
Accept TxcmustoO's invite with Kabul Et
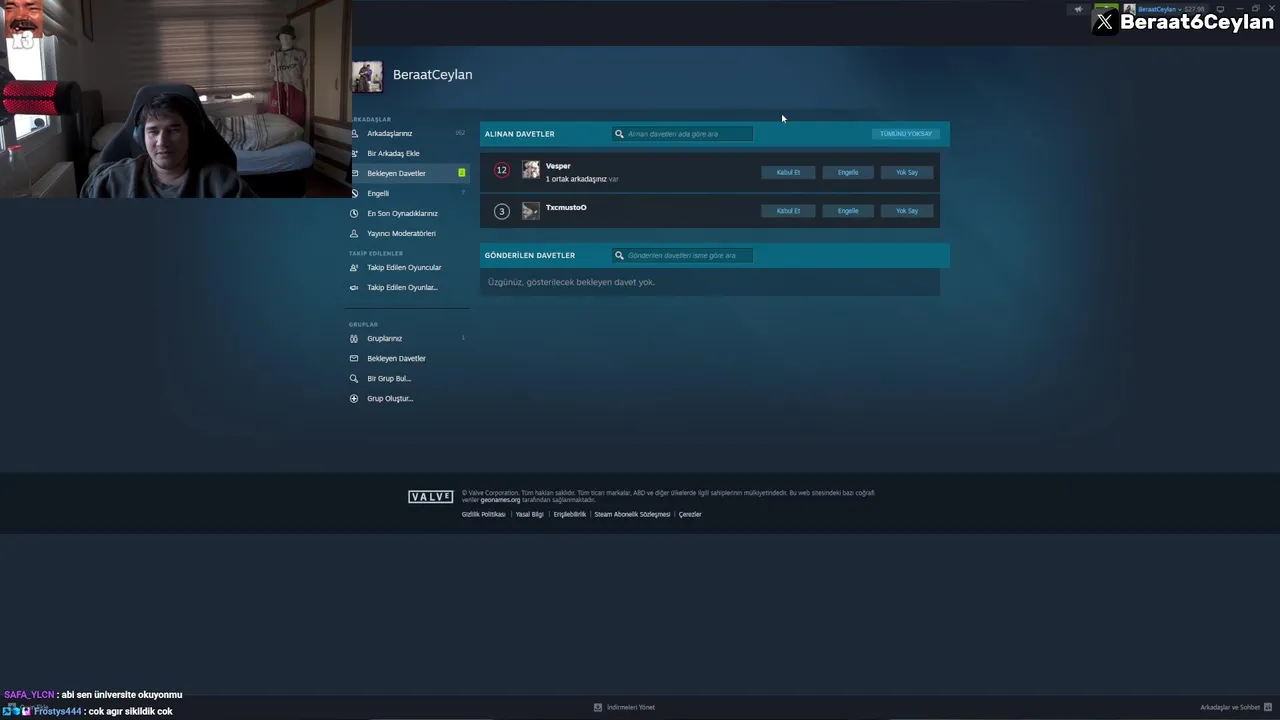[788, 211]
